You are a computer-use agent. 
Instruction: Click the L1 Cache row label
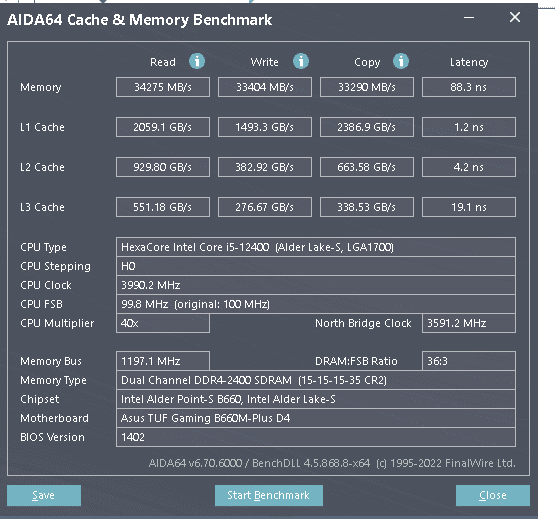click(42, 127)
